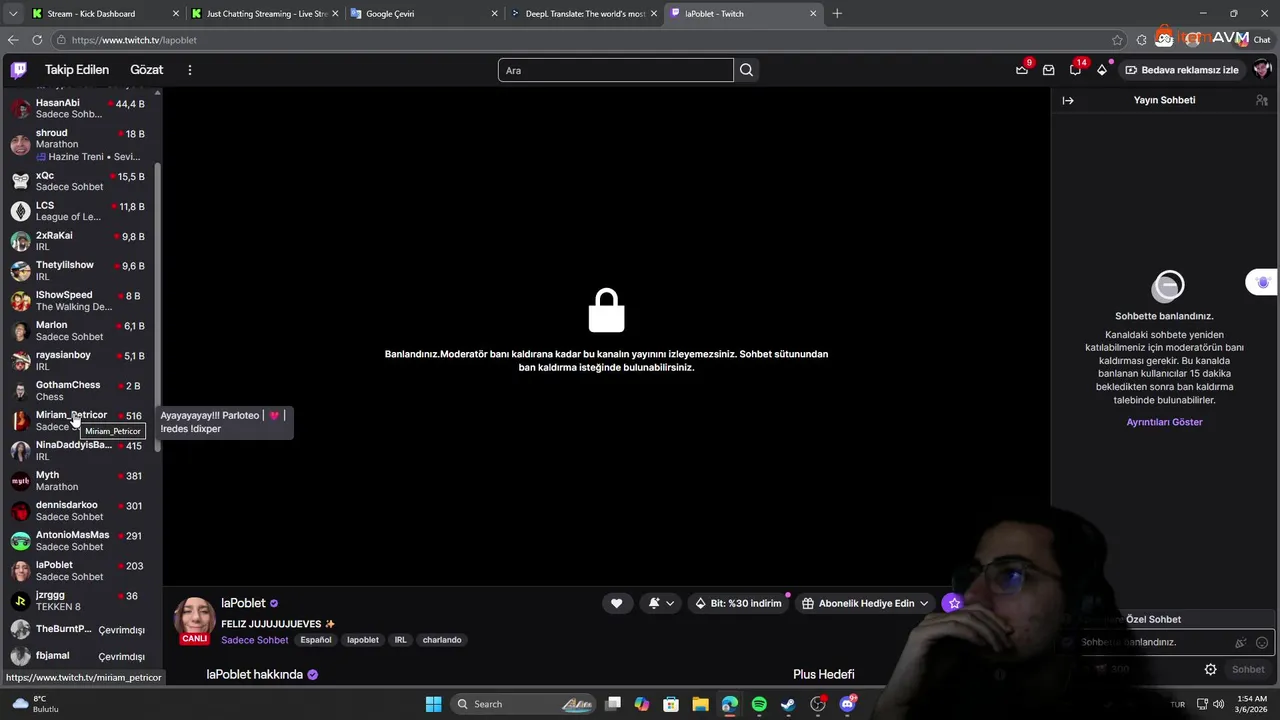Open Microsoft Store from taskbar
This screenshot has height=720, width=1280.
click(x=671, y=704)
